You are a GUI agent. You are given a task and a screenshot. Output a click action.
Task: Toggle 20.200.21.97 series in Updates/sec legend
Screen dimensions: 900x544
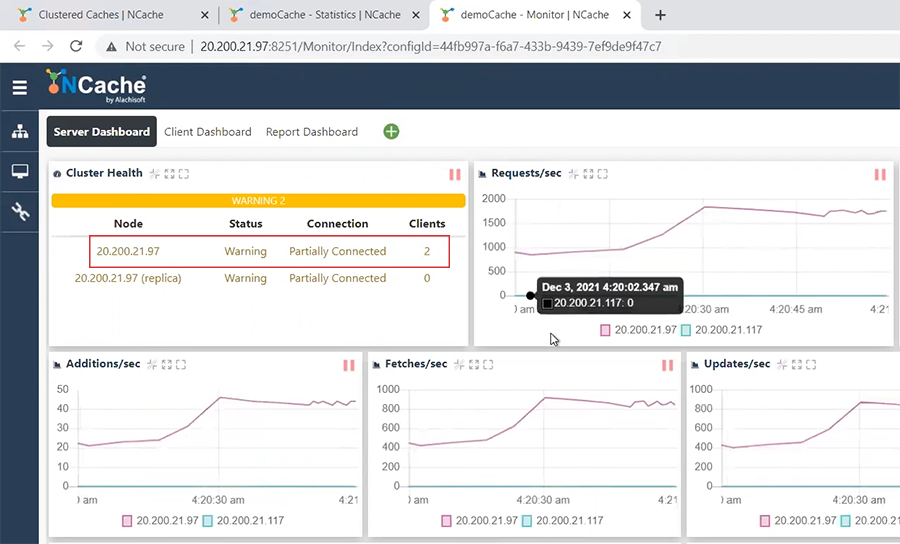[x=798, y=520]
